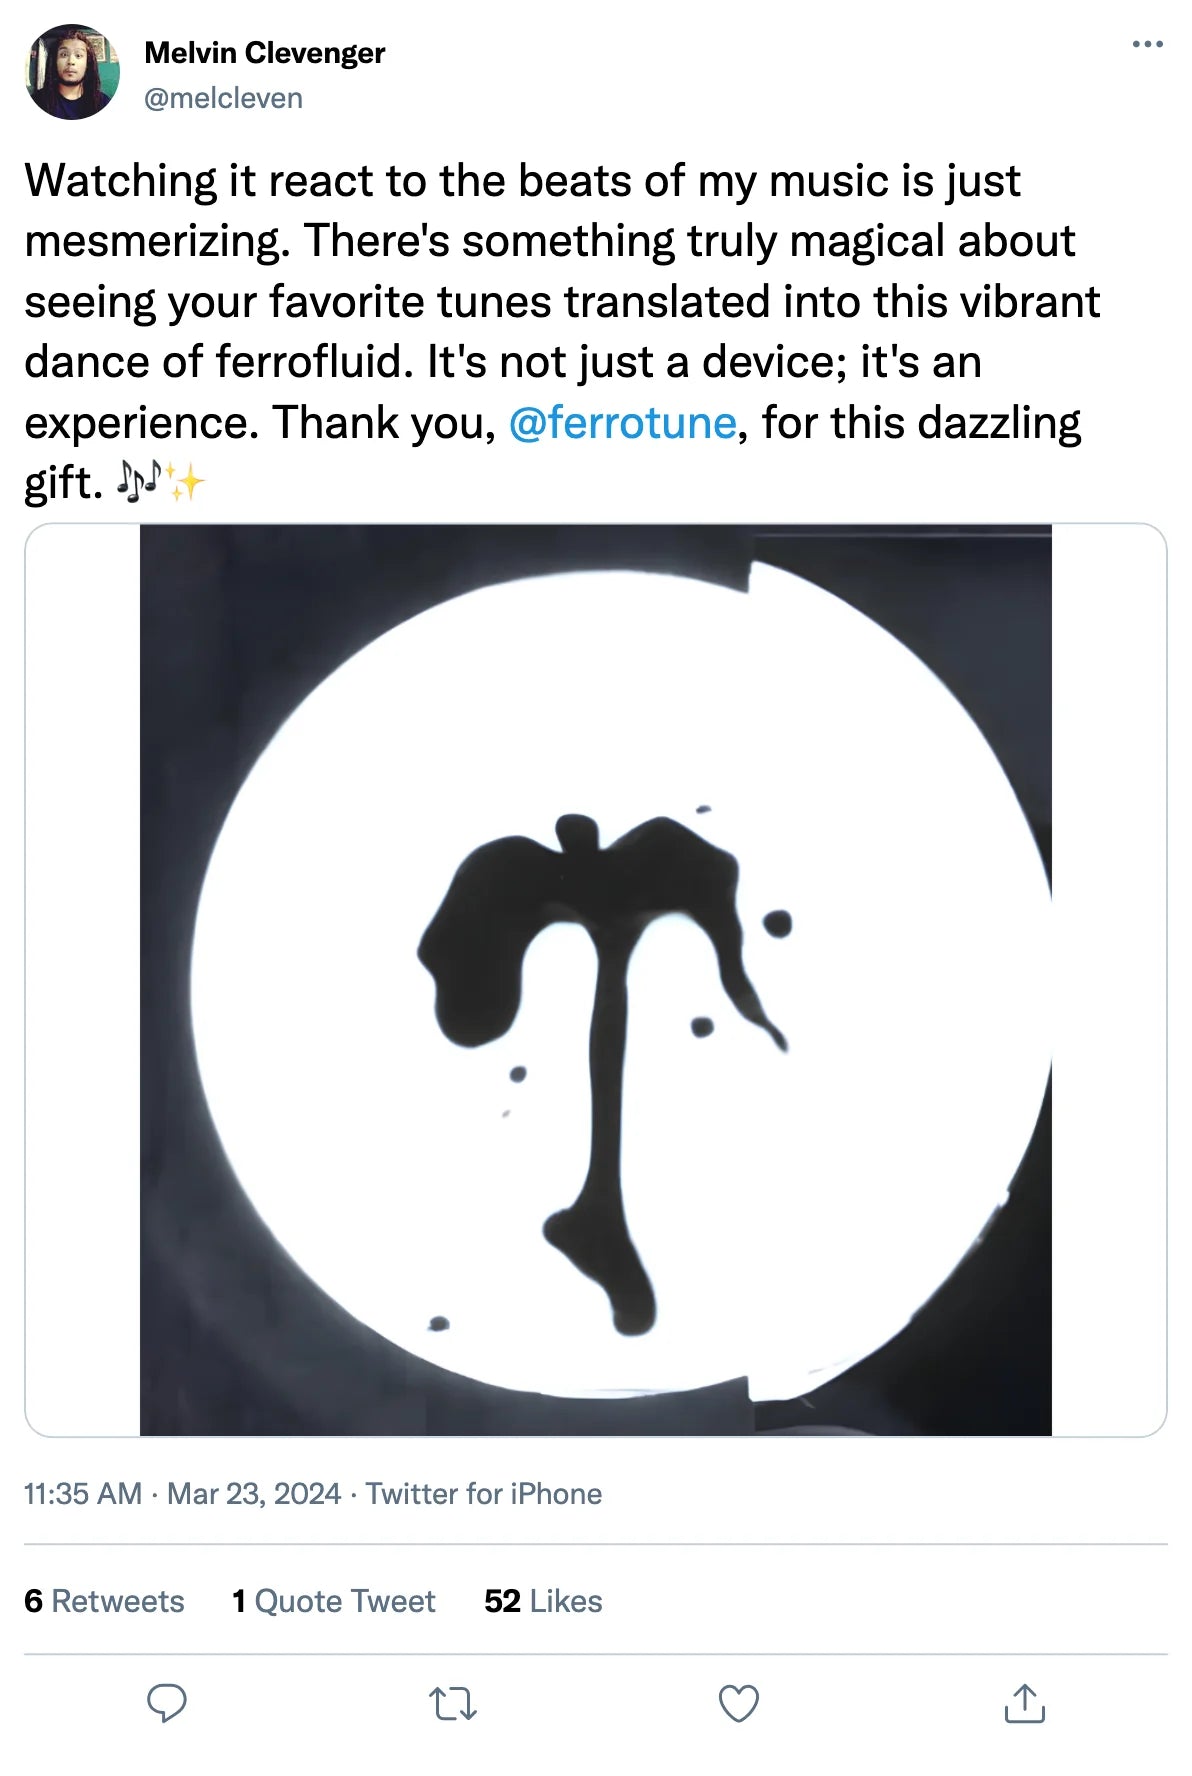
Task: Open the Mar 23, 2024 date link
Action: (254, 1494)
